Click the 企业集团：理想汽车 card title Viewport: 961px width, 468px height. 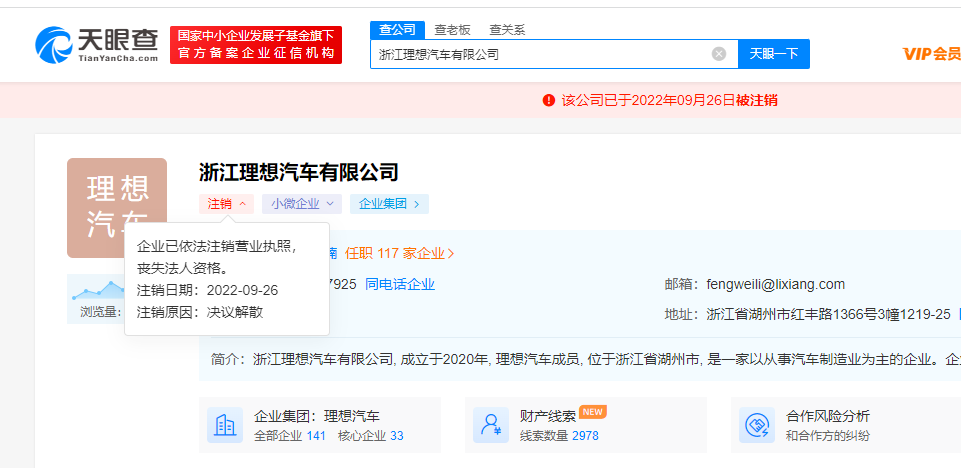pos(317,417)
